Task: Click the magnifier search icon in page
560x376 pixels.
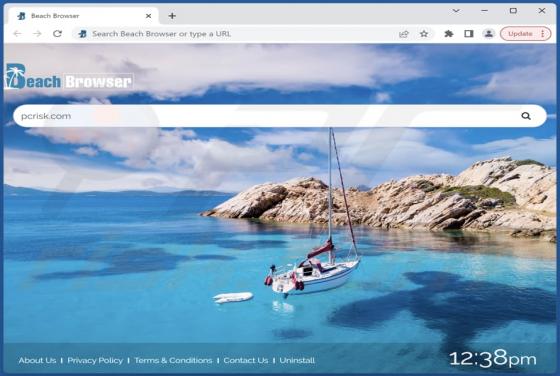Action: [526, 116]
